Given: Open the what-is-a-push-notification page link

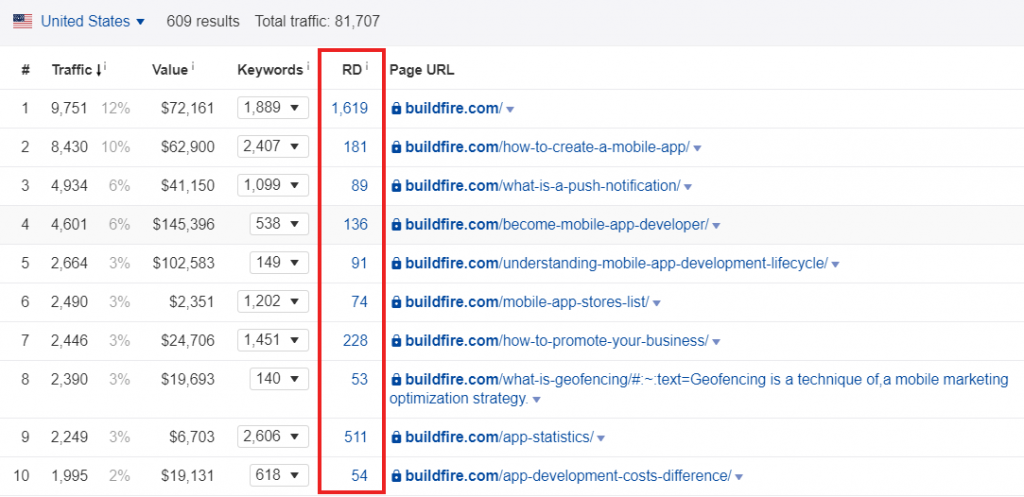Looking at the screenshot, I should coord(542,186).
